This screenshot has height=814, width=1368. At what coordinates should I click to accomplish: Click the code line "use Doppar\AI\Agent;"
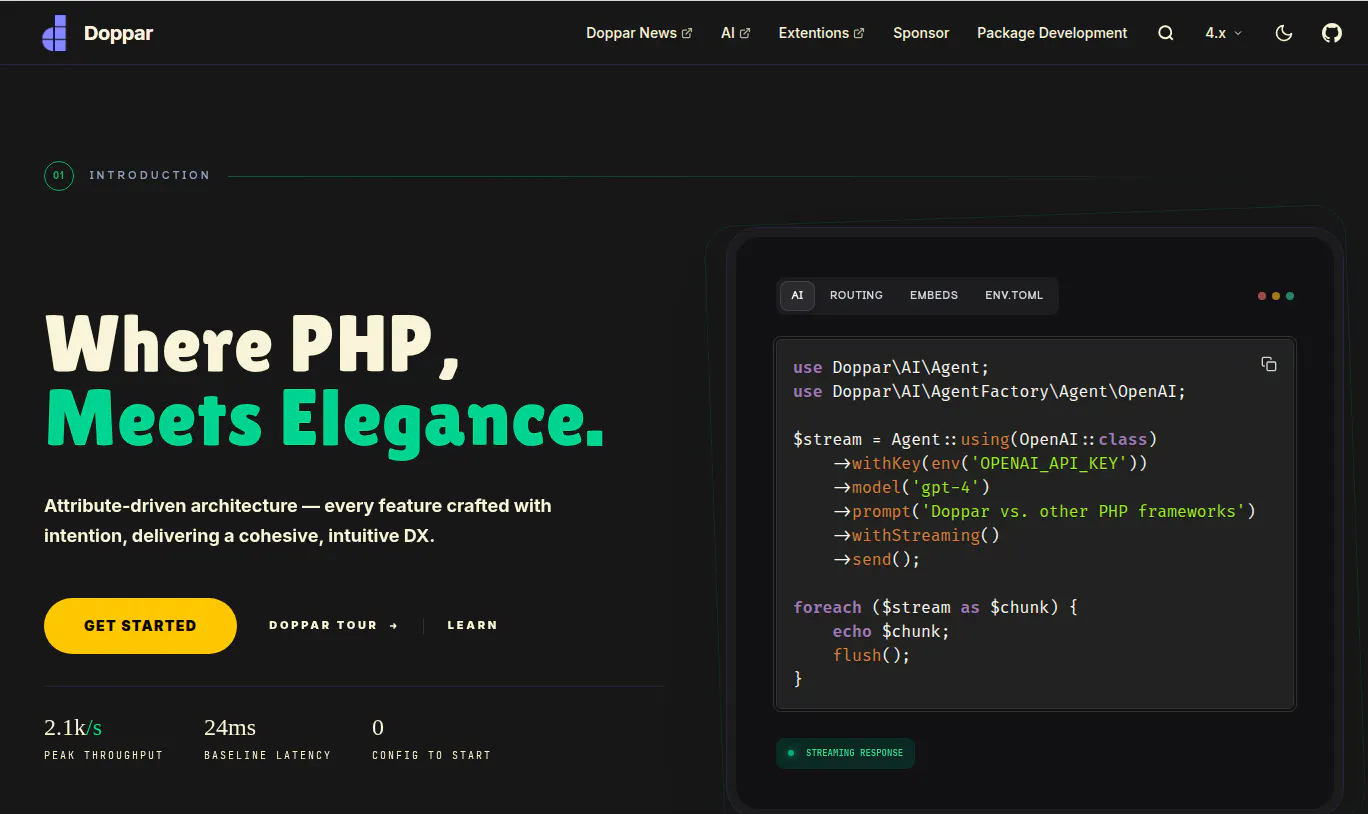click(x=891, y=368)
